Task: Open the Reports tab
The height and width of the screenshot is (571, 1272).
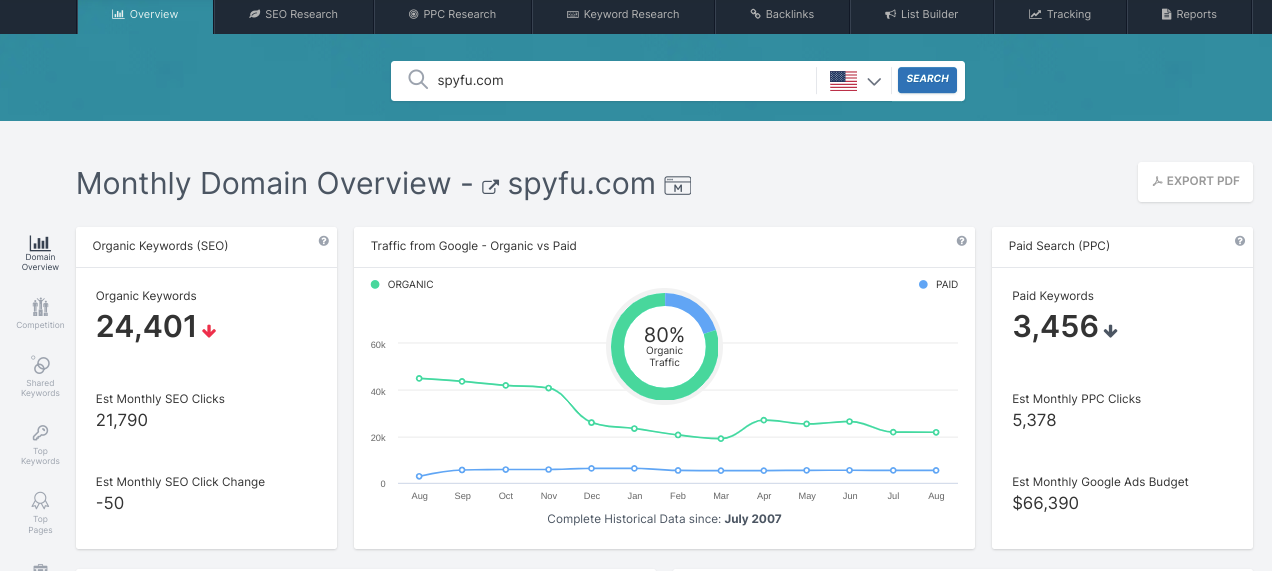Action: click(1189, 15)
